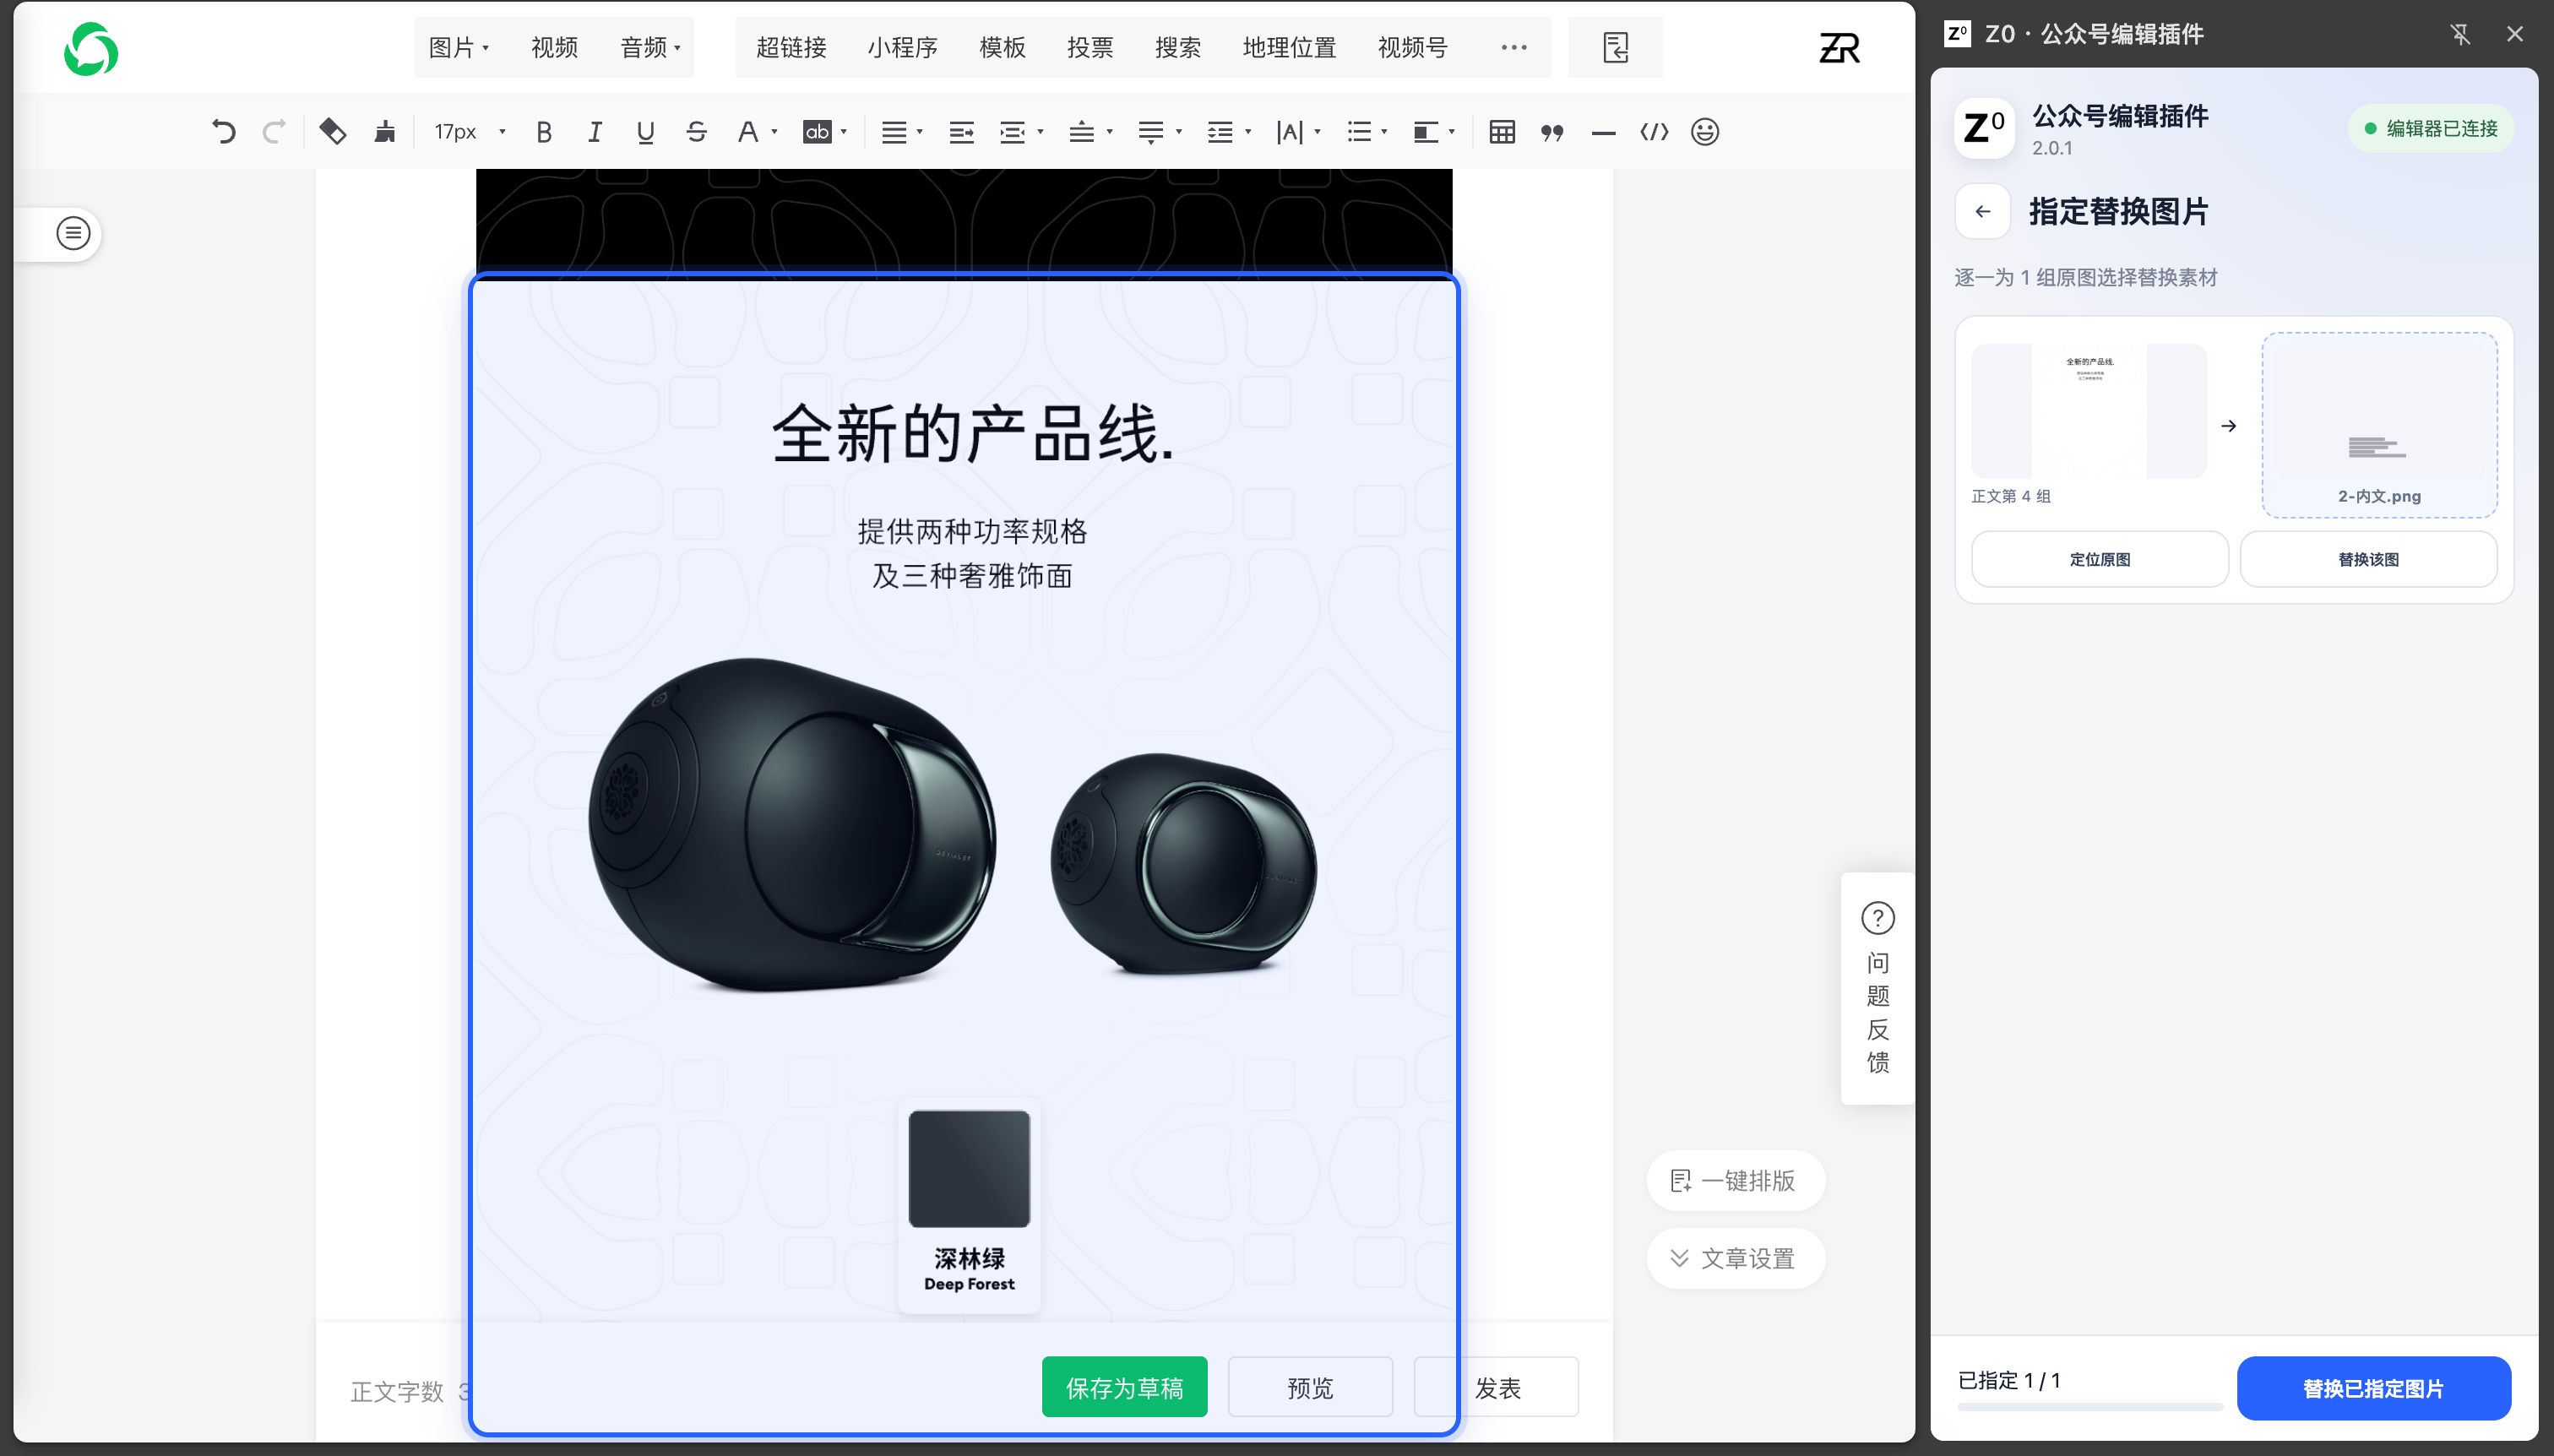Toggle underline formatting
The width and height of the screenshot is (2554, 1456).
click(x=646, y=132)
